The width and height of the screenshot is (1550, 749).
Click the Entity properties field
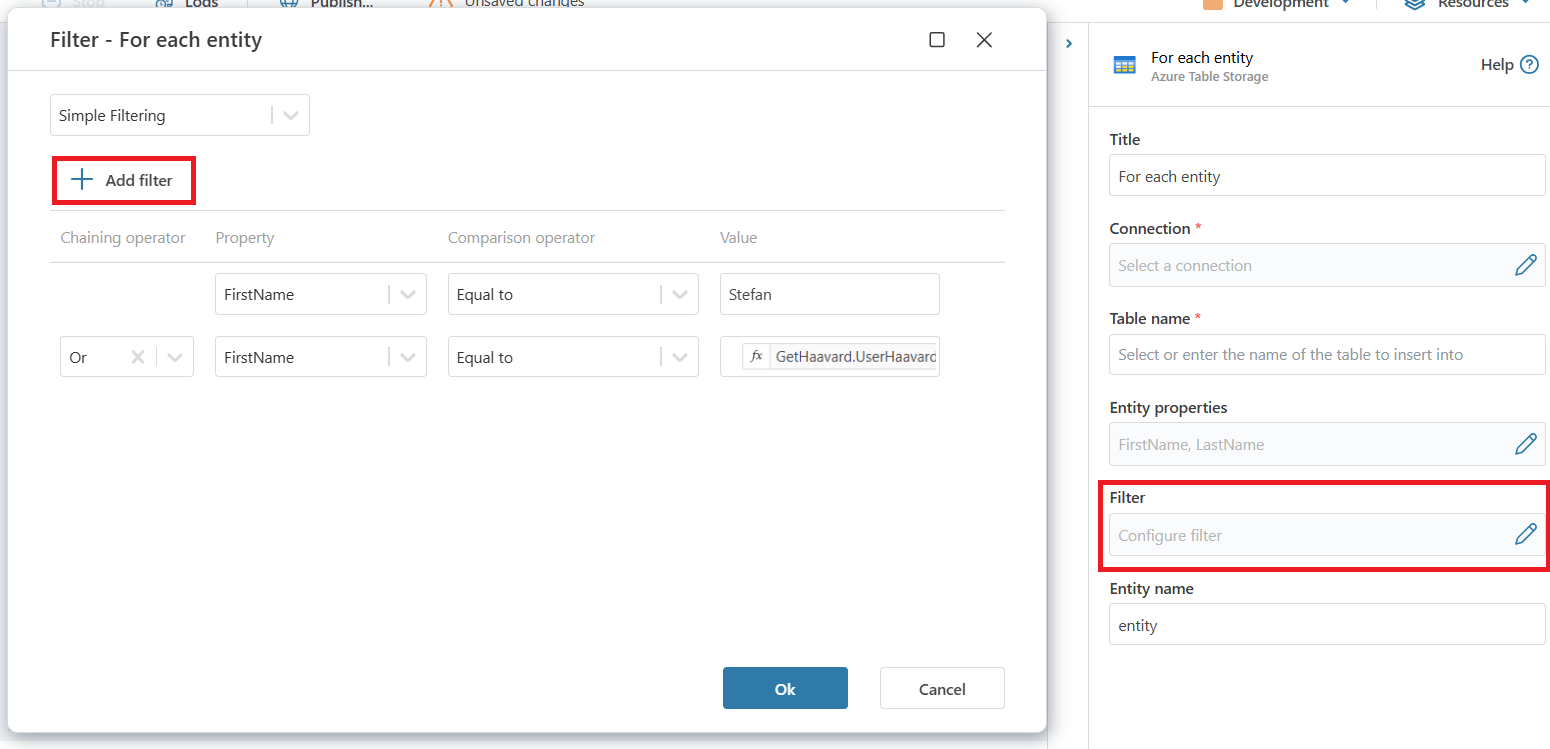point(1327,444)
